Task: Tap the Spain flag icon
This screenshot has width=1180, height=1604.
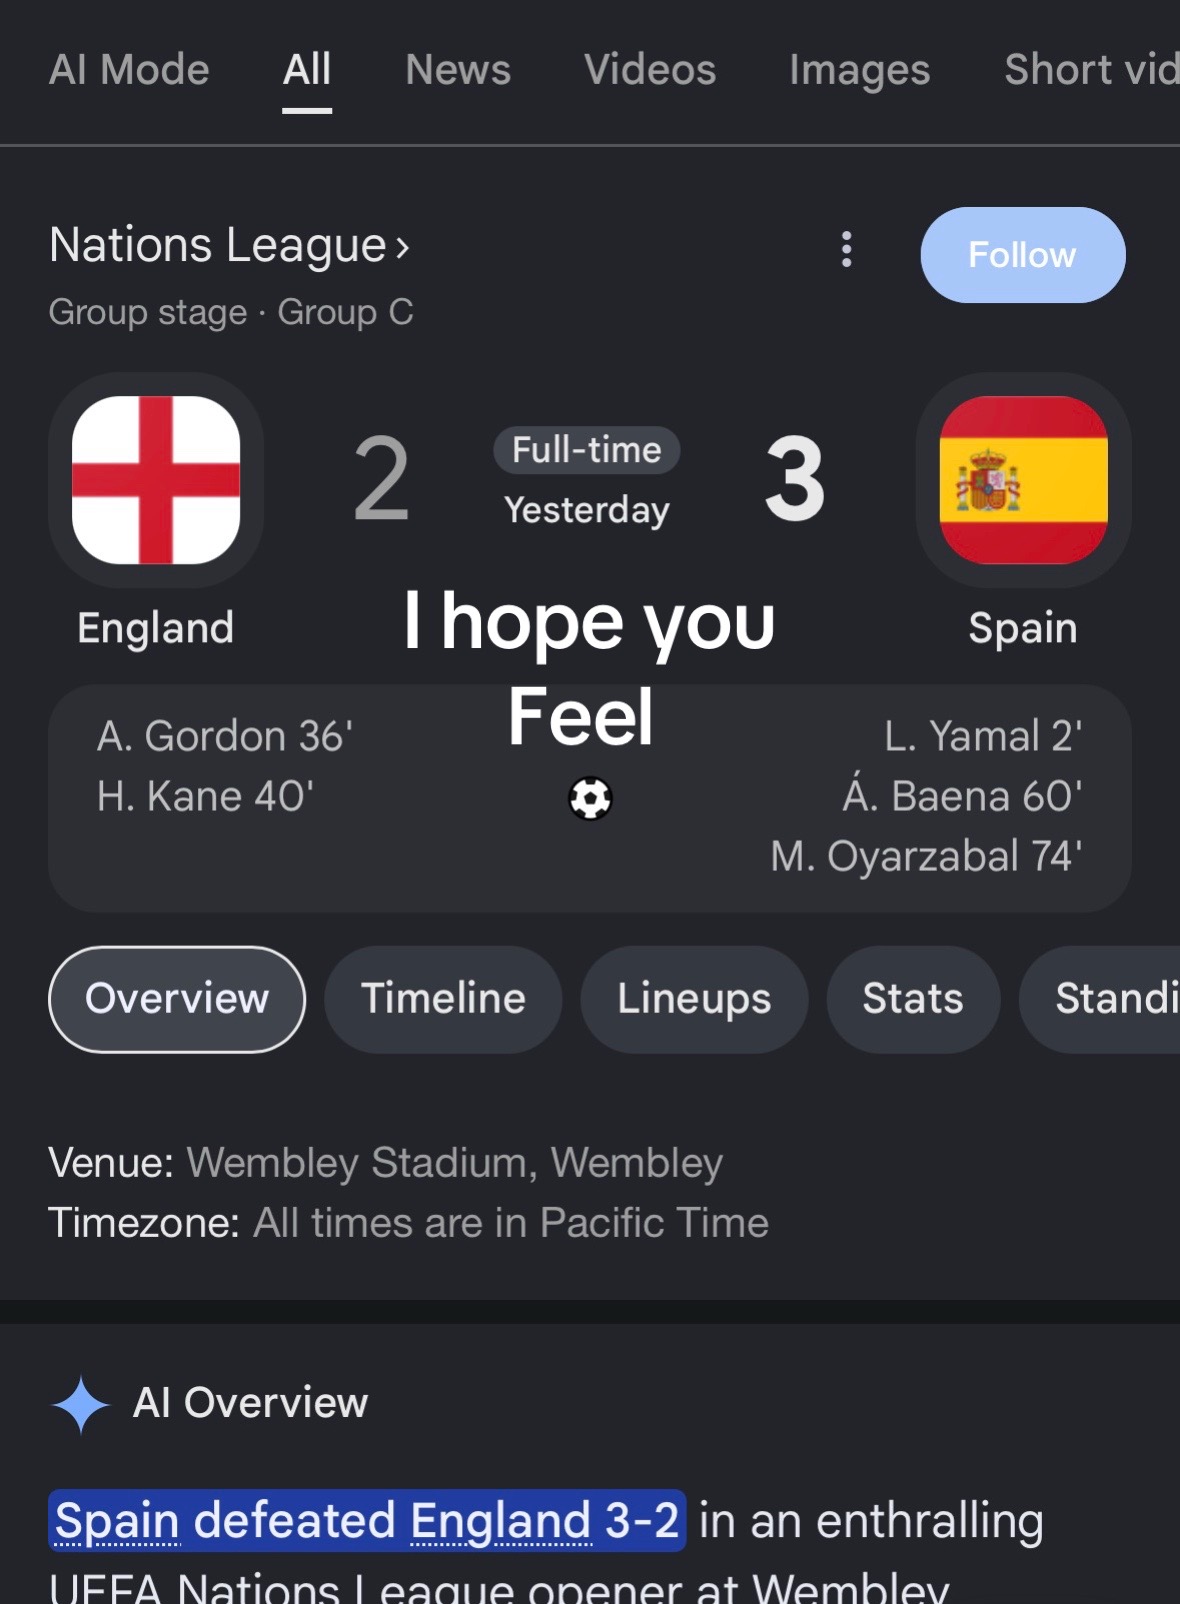Action: tap(1023, 480)
